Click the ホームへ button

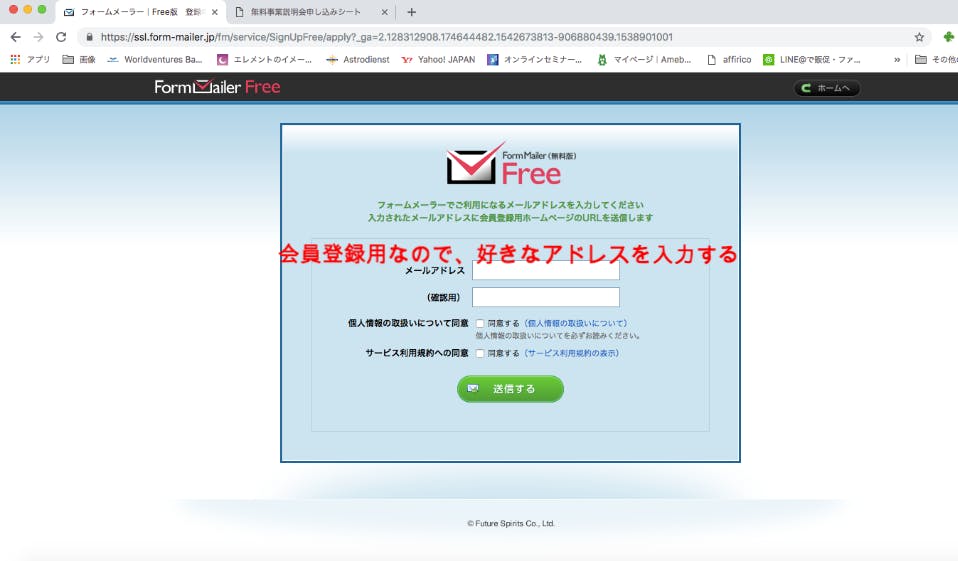[827, 88]
